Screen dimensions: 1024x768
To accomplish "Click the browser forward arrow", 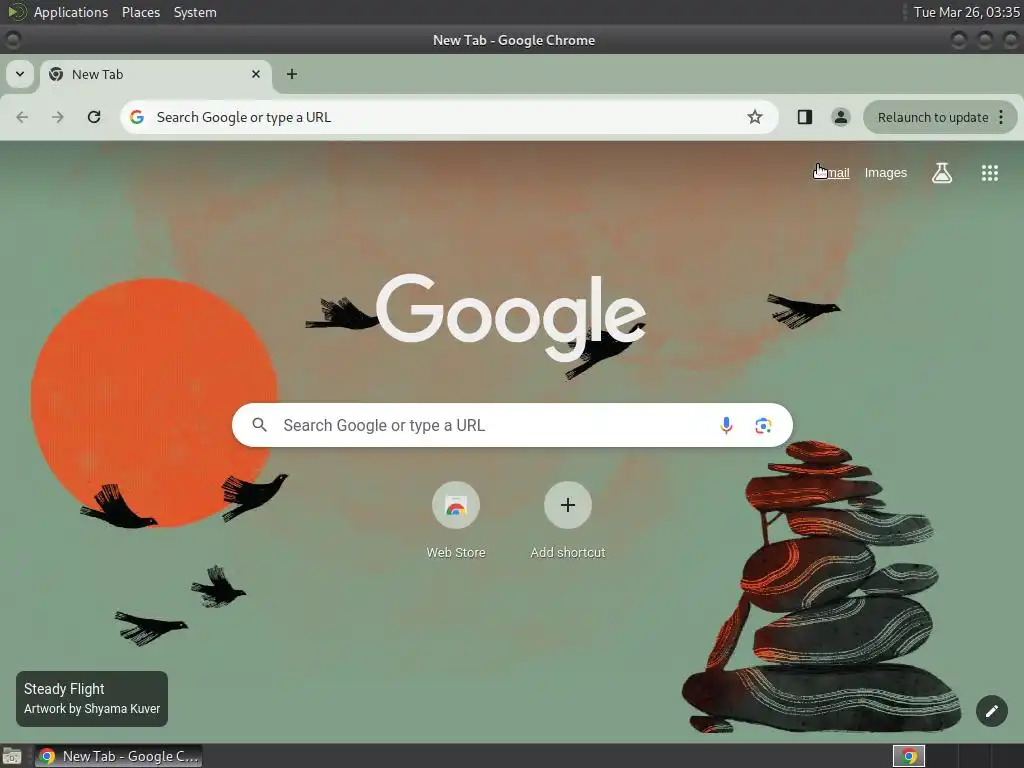I will click(x=58, y=117).
